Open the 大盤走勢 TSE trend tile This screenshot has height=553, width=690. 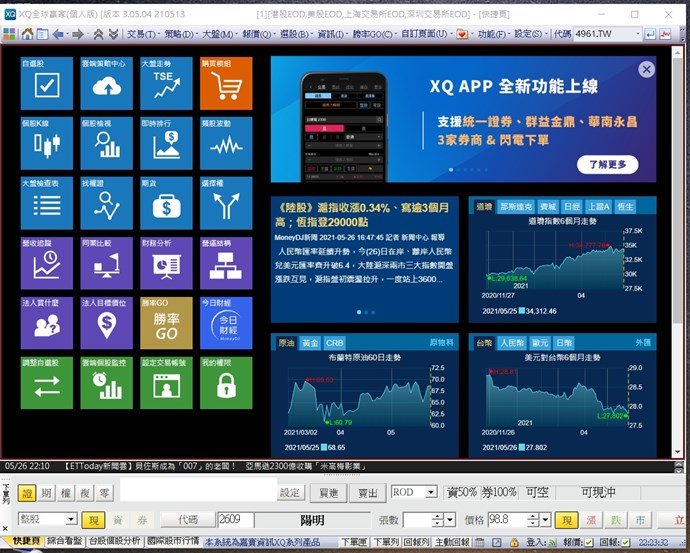coord(166,83)
